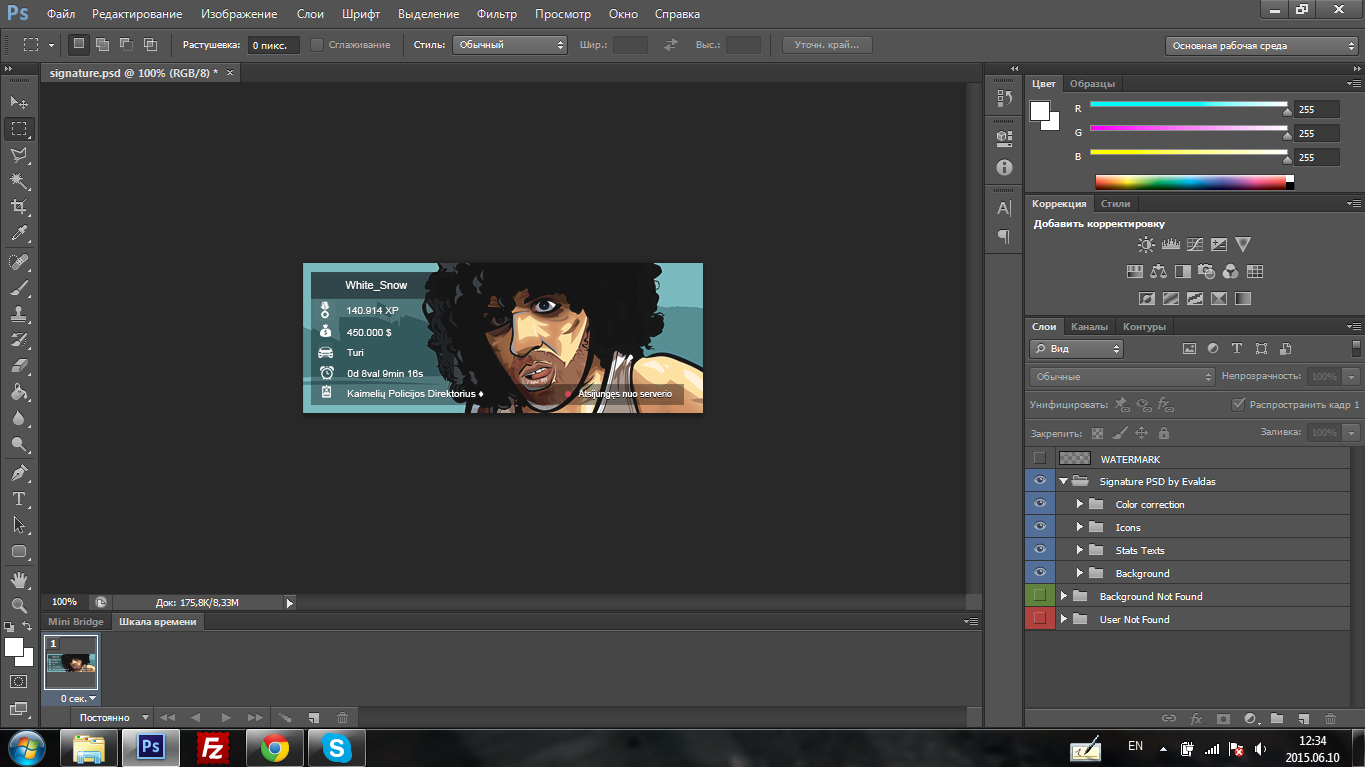Viewport: 1365px width, 767px height.
Task: Show the User Not Found group
Action: 1040,619
